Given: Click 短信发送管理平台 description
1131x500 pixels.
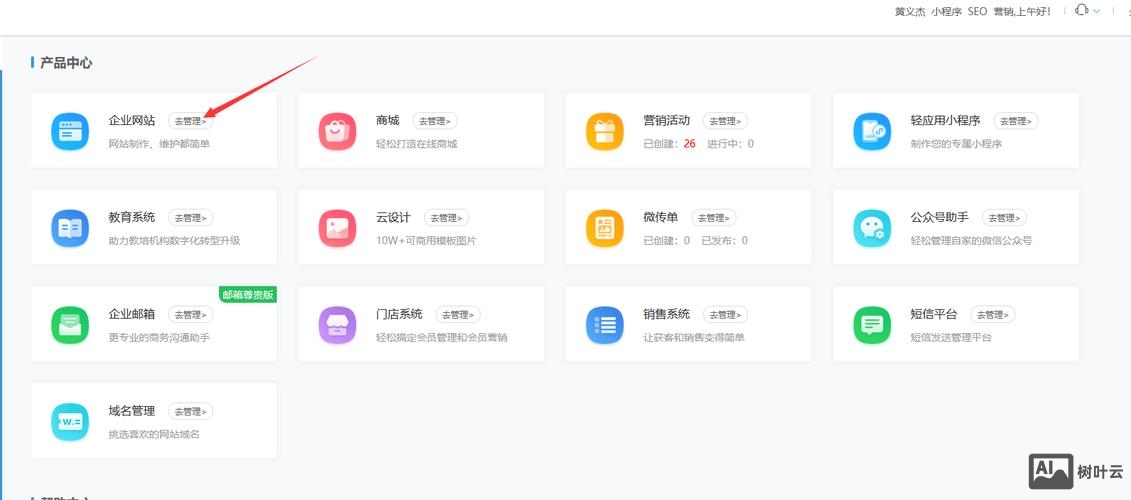Looking at the screenshot, I should tap(951, 337).
